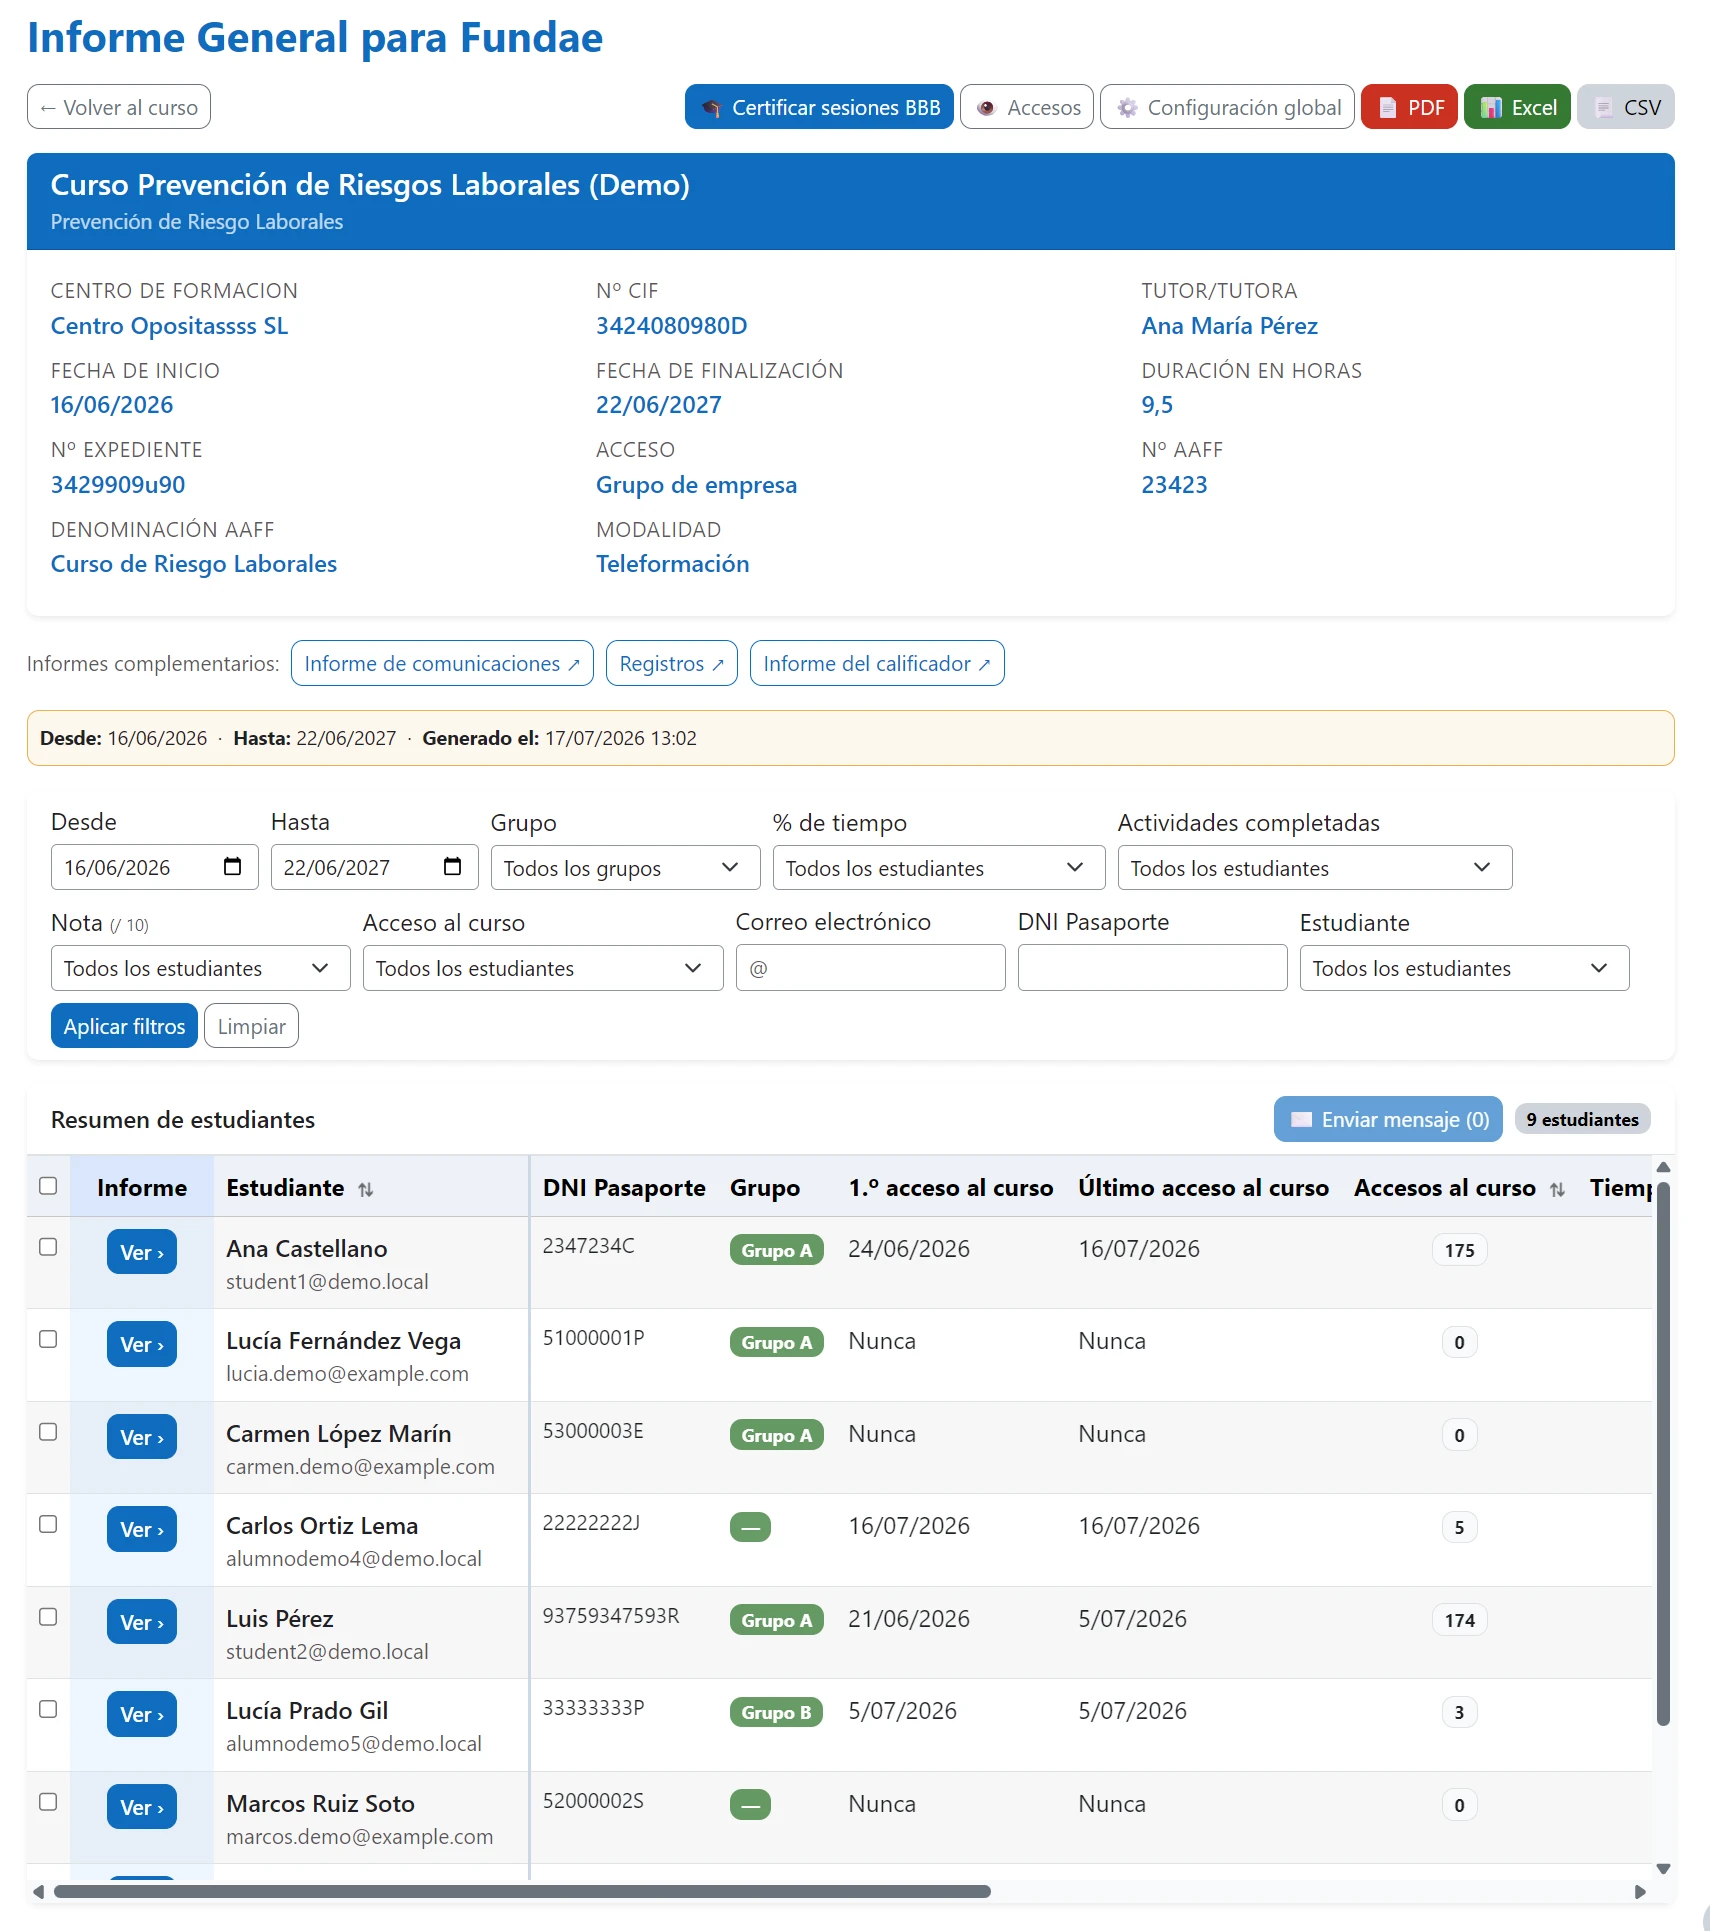Click the scroll-up arrow of table scrollbar
This screenshot has height=1931, width=1710.
(x=1663, y=1167)
